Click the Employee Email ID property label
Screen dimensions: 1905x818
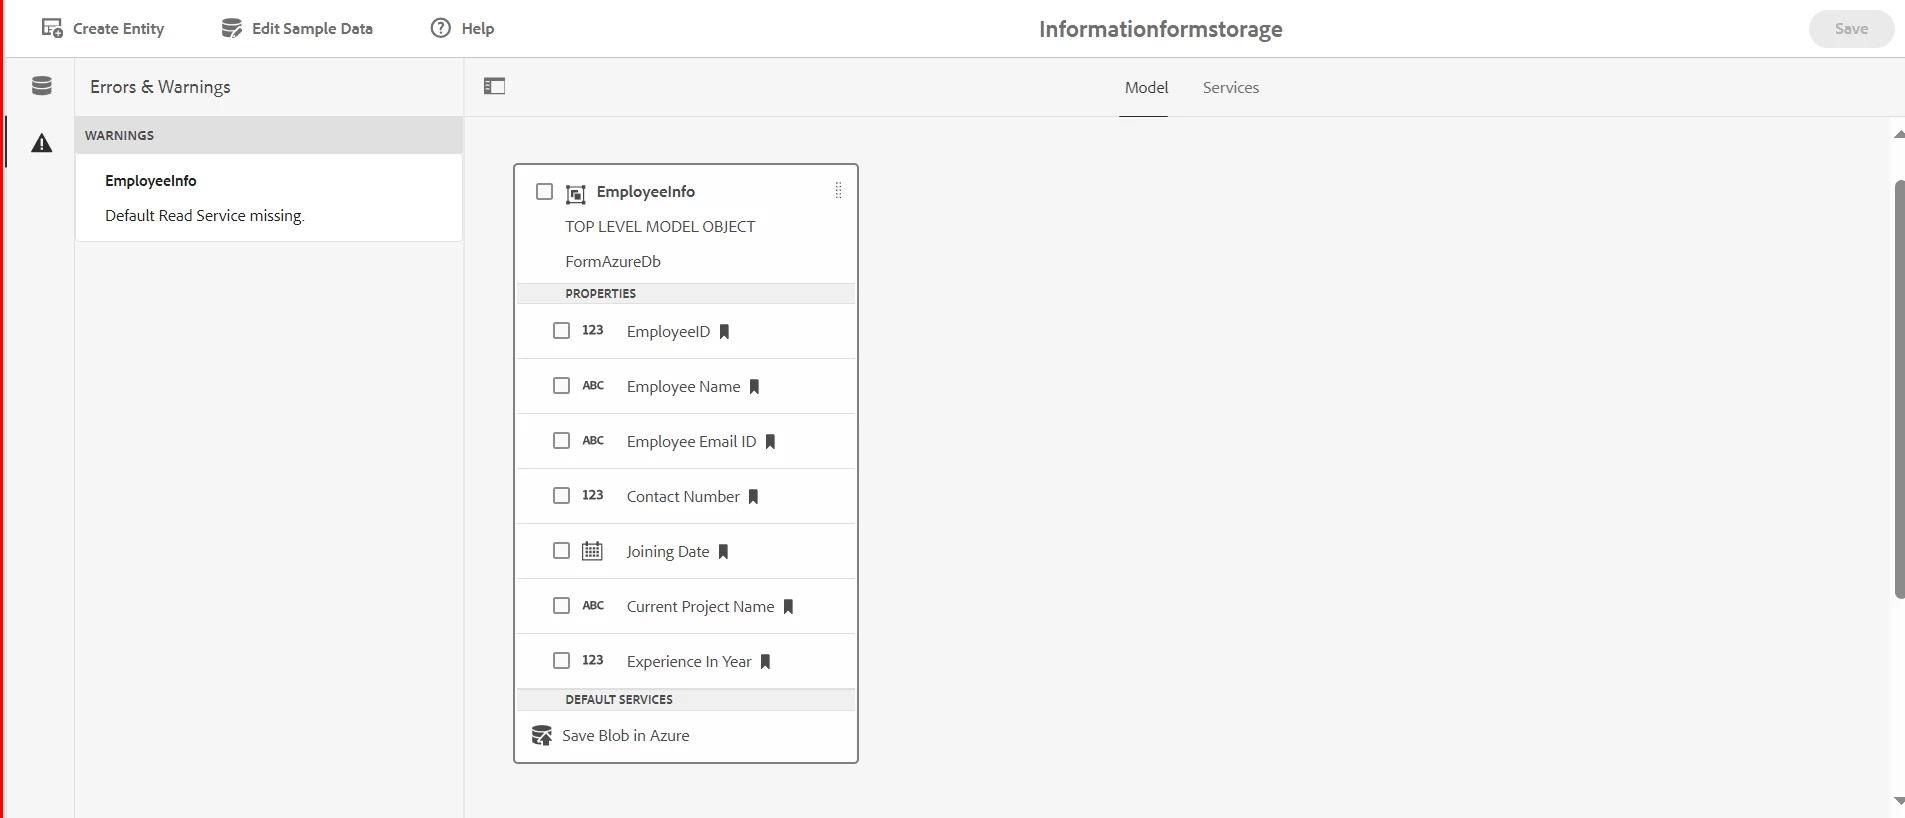(x=691, y=441)
